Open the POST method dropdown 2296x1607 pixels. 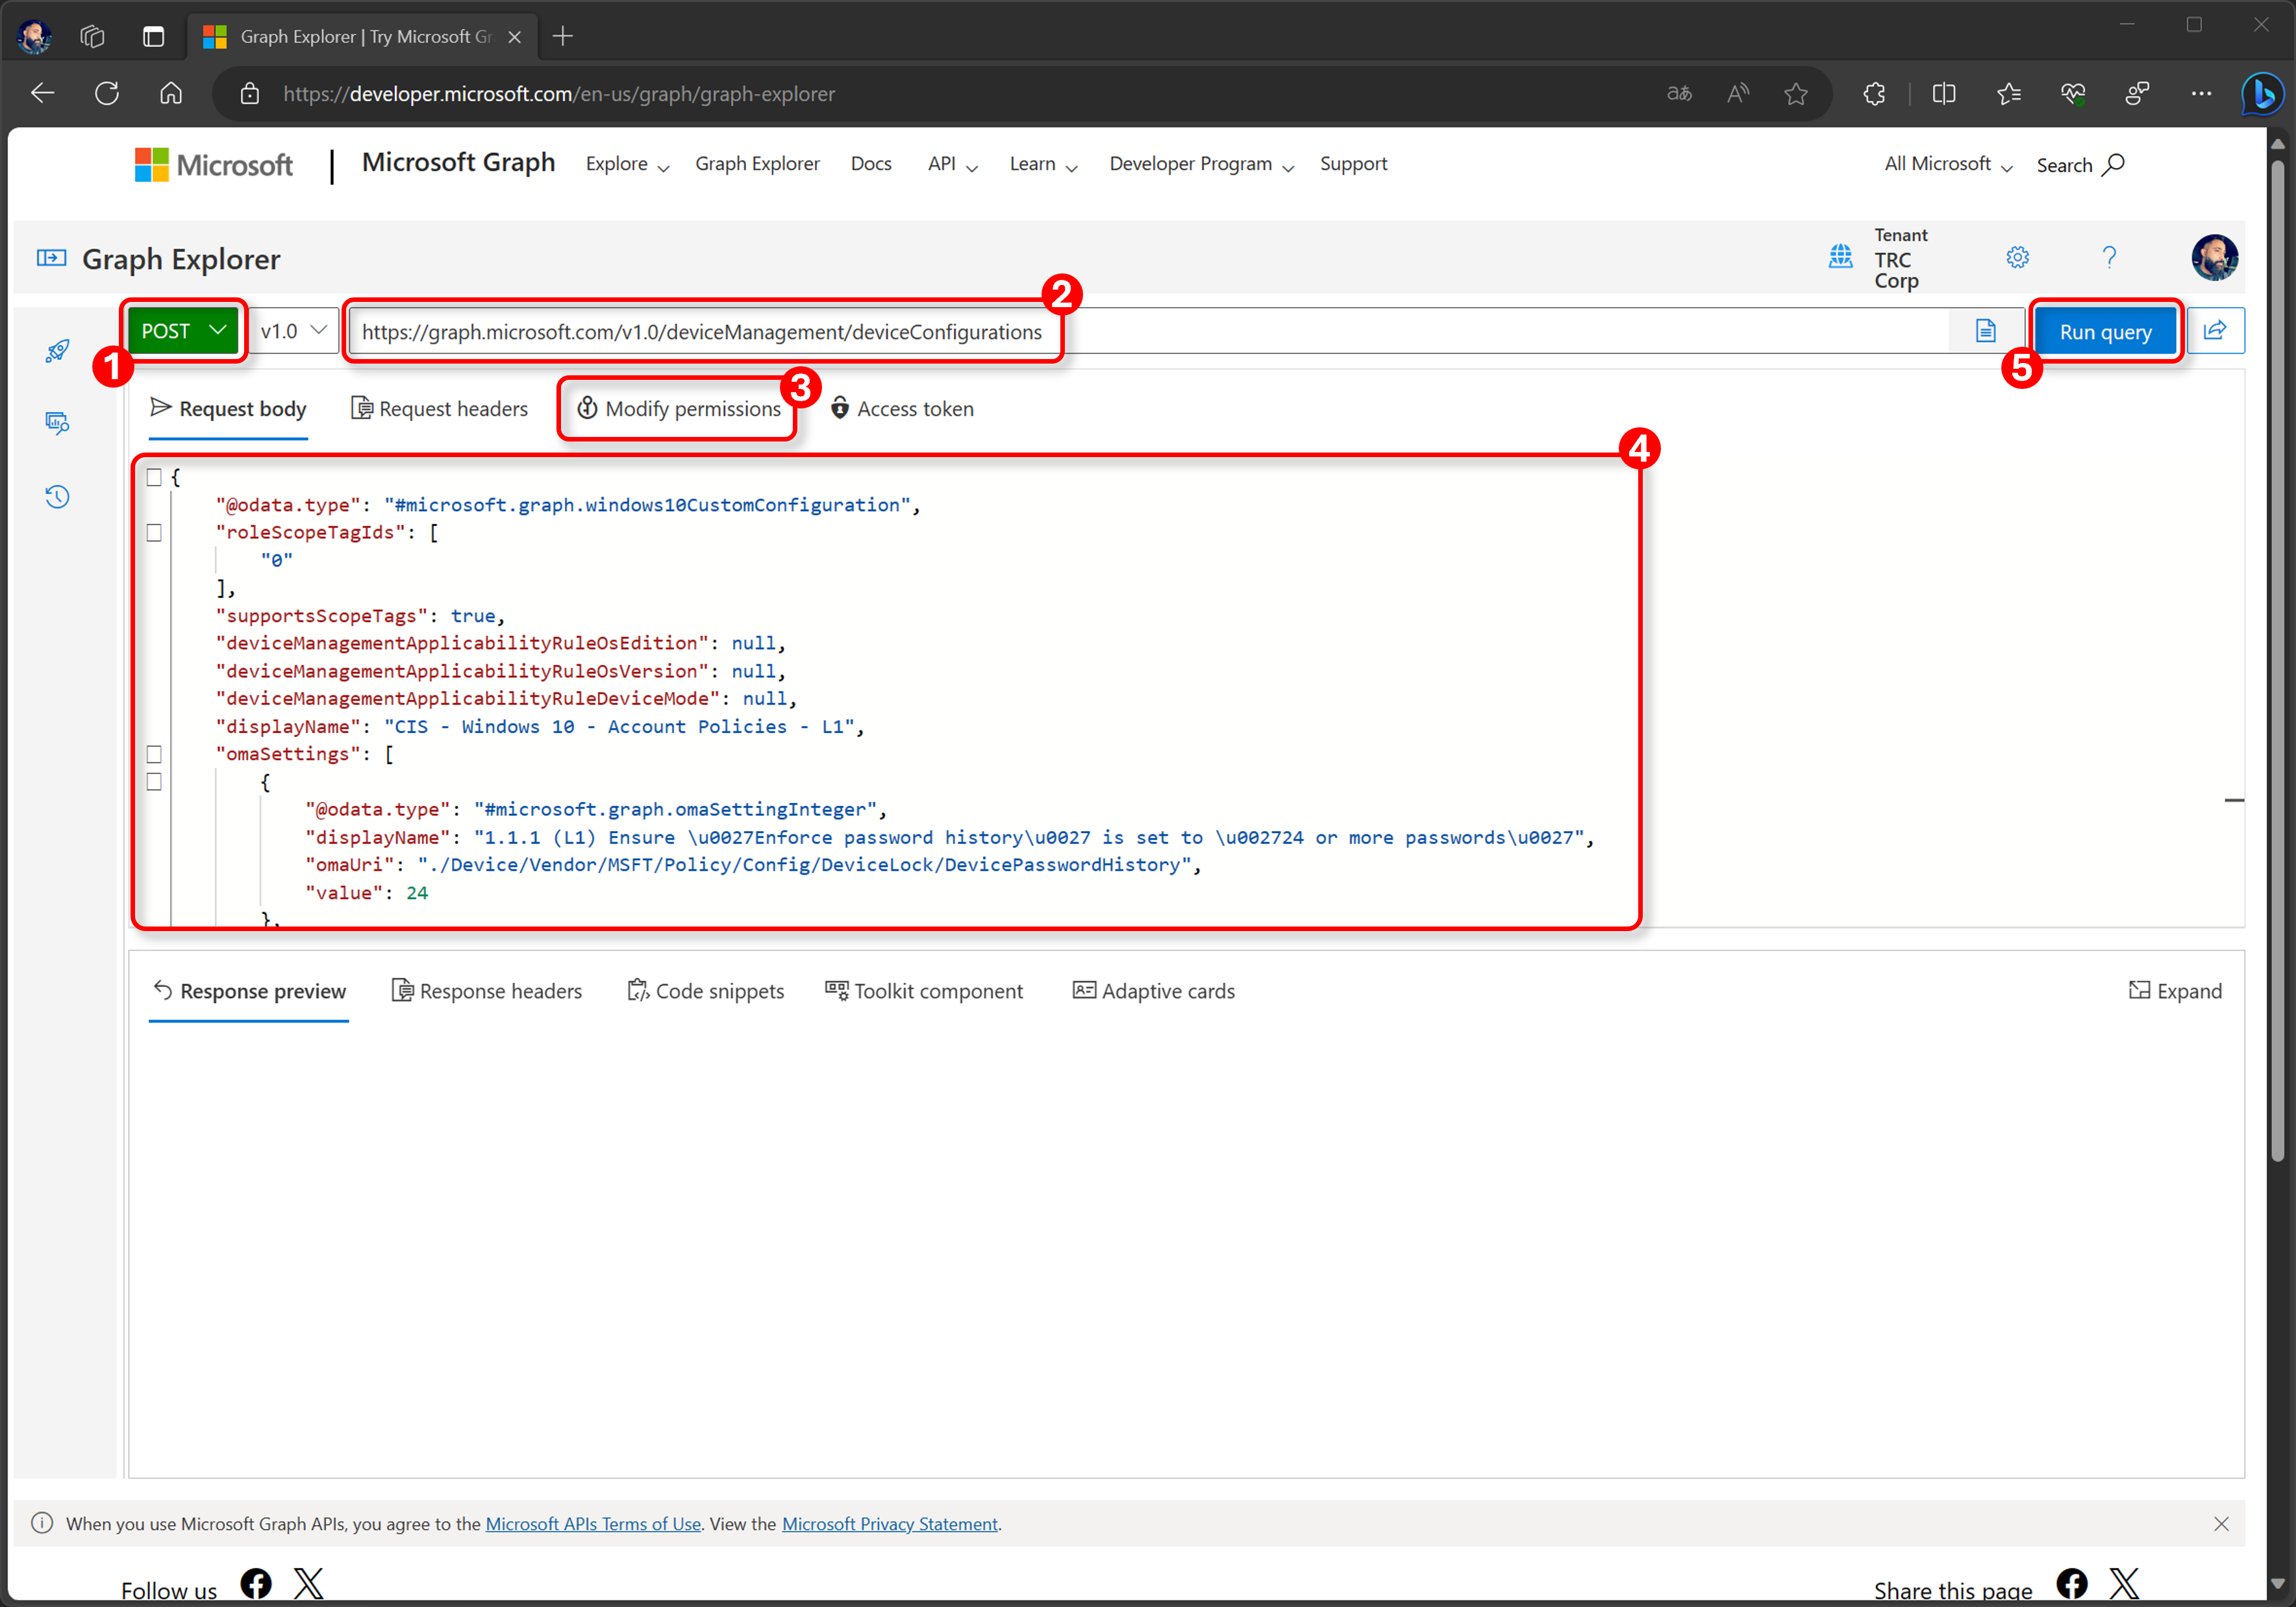pyautogui.click(x=183, y=331)
